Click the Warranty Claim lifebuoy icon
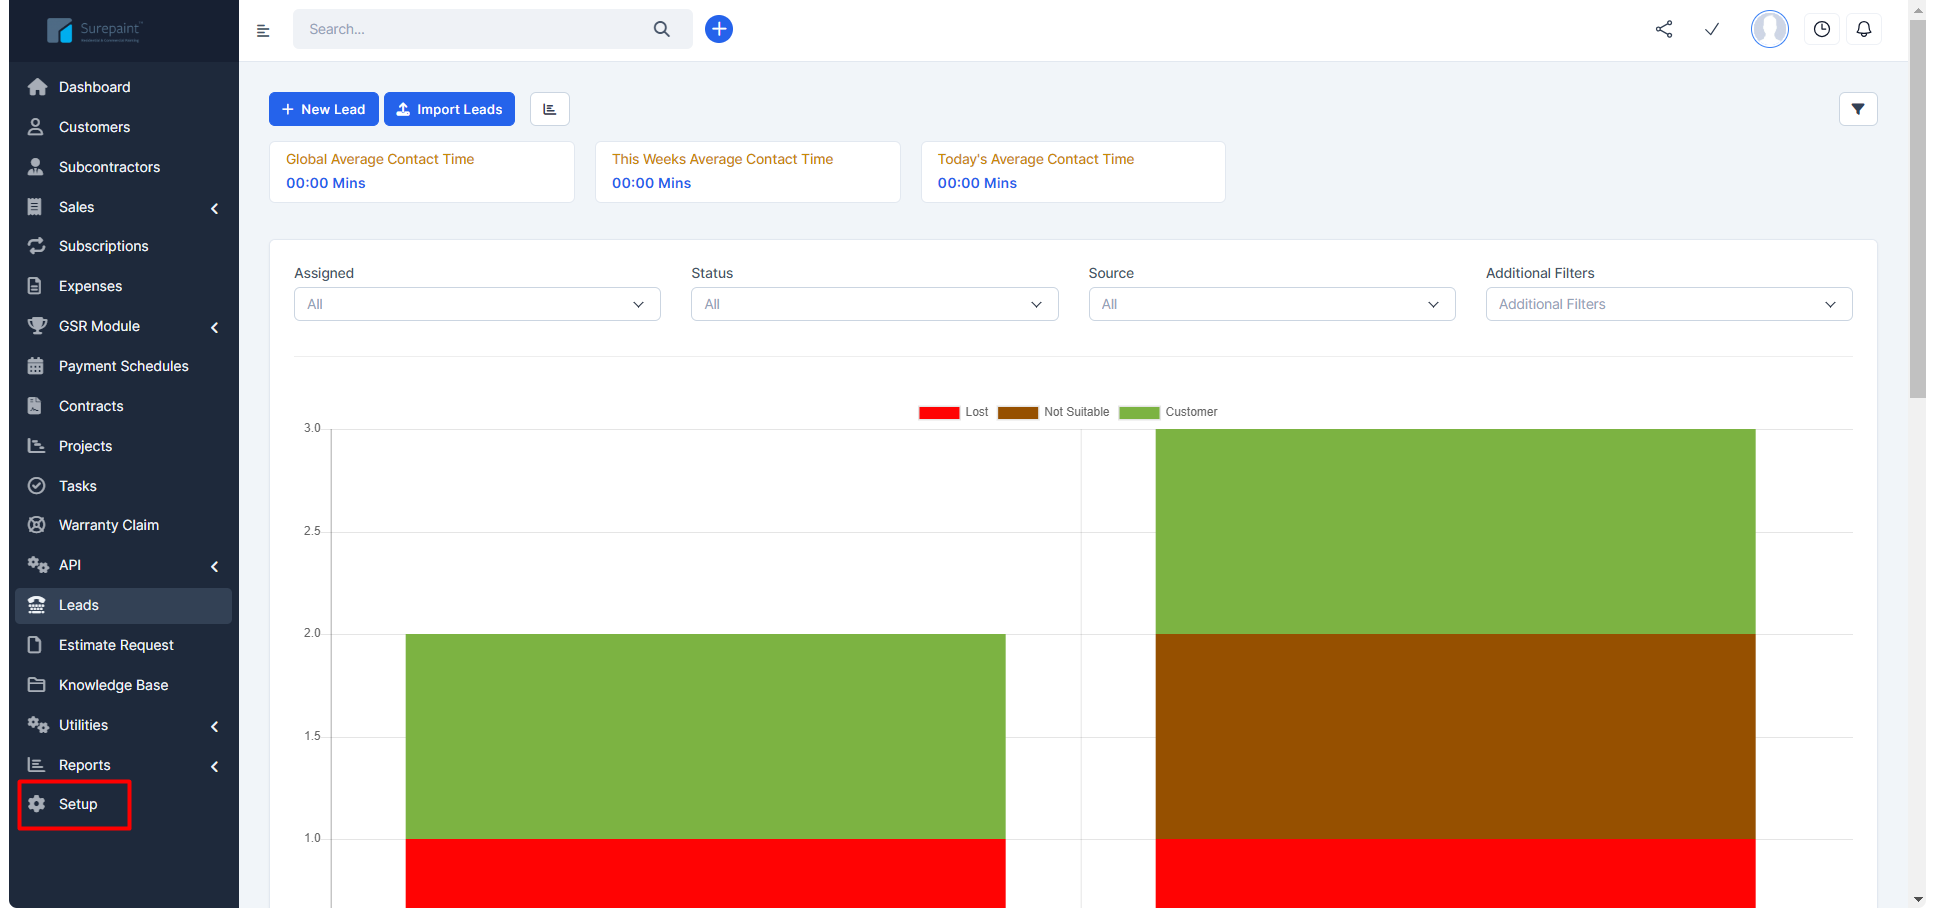The image size is (1935, 915). point(37,525)
